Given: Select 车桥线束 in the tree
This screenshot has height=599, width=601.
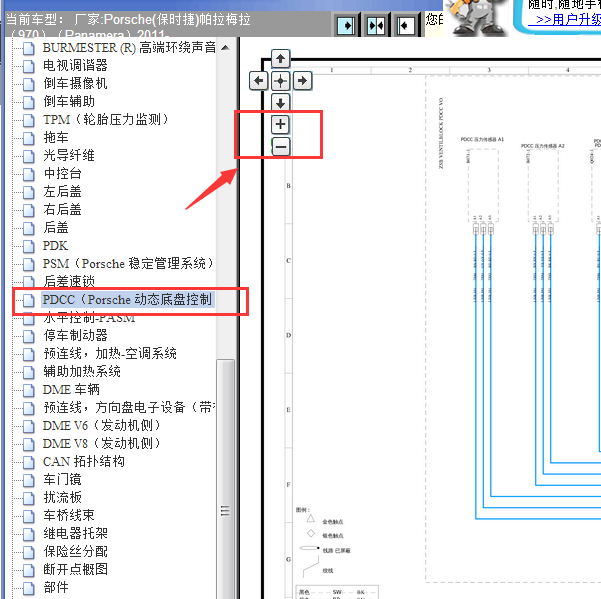Looking at the screenshot, I should click(x=69, y=515).
